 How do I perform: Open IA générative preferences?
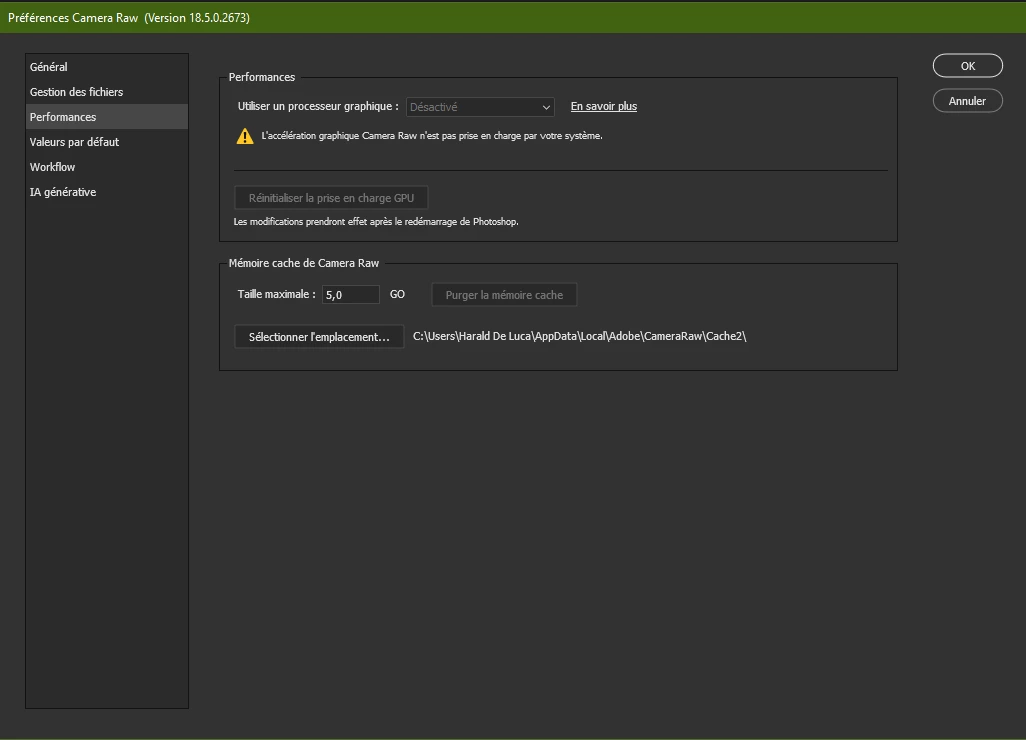(x=107, y=192)
